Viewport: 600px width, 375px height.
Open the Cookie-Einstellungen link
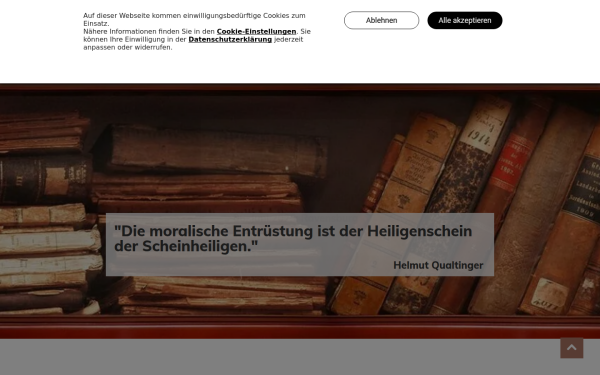click(256, 31)
